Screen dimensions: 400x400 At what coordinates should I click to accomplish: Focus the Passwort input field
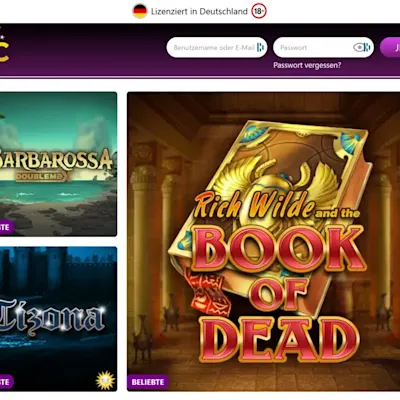pos(323,48)
